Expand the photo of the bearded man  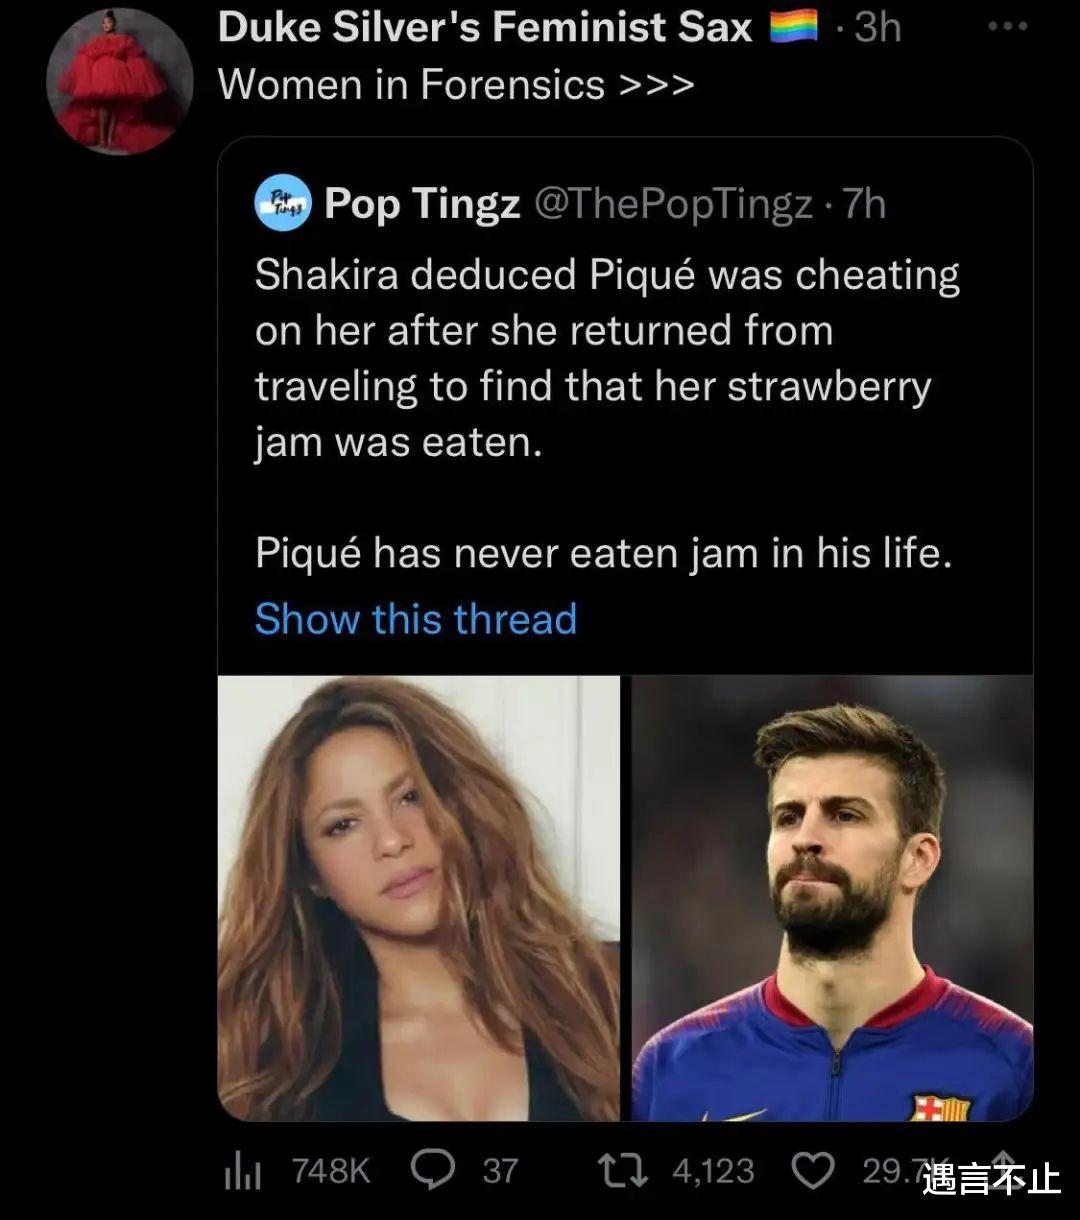coord(832,897)
